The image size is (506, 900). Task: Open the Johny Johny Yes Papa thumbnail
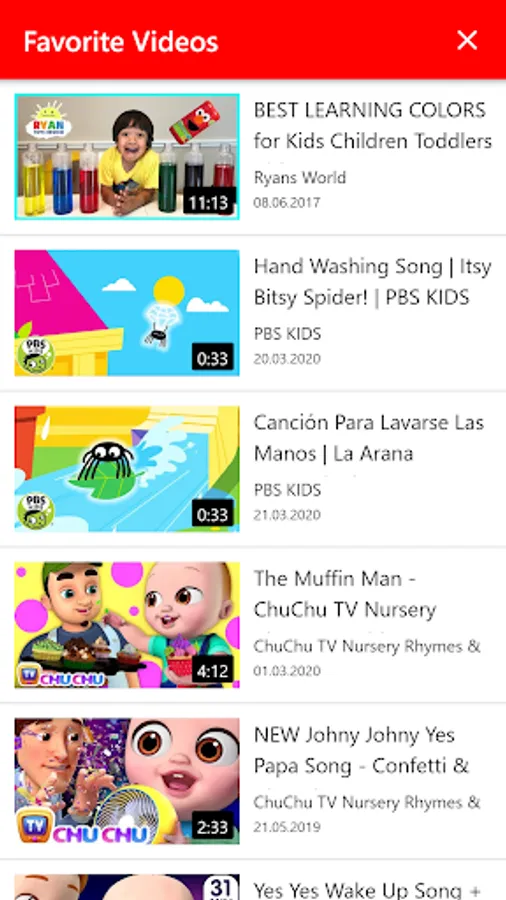(127, 781)
